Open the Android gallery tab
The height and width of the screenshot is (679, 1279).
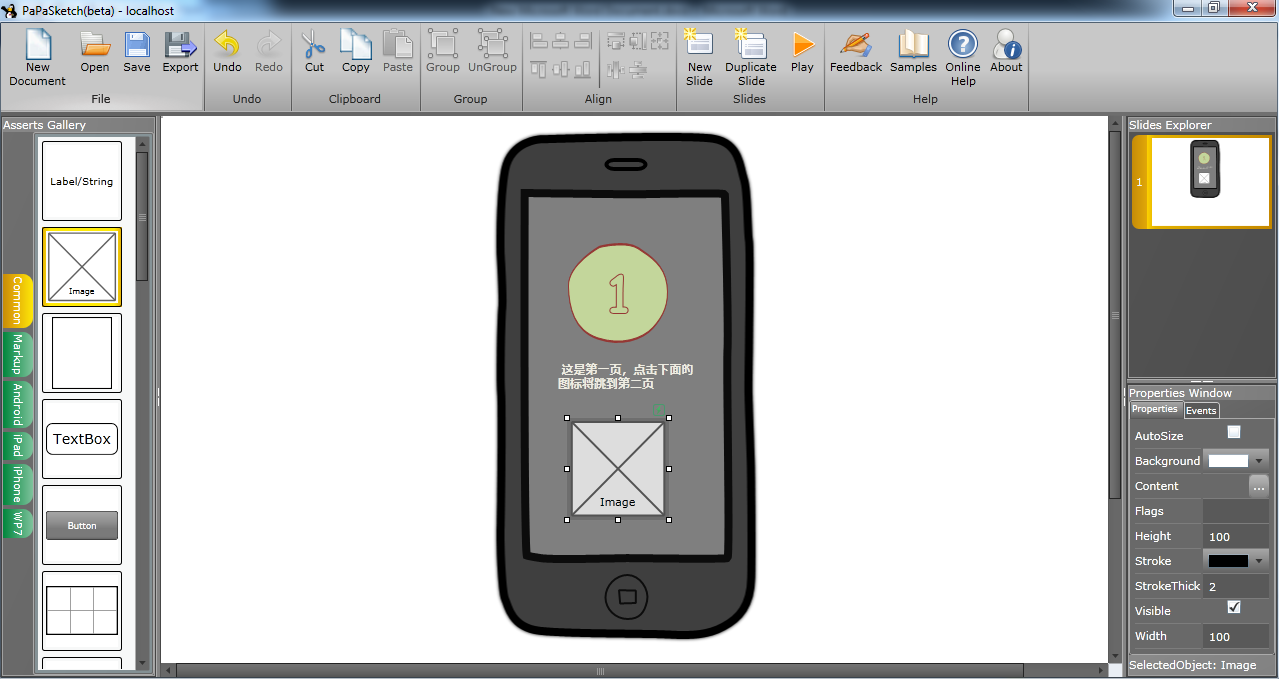[x=17, y=404]
